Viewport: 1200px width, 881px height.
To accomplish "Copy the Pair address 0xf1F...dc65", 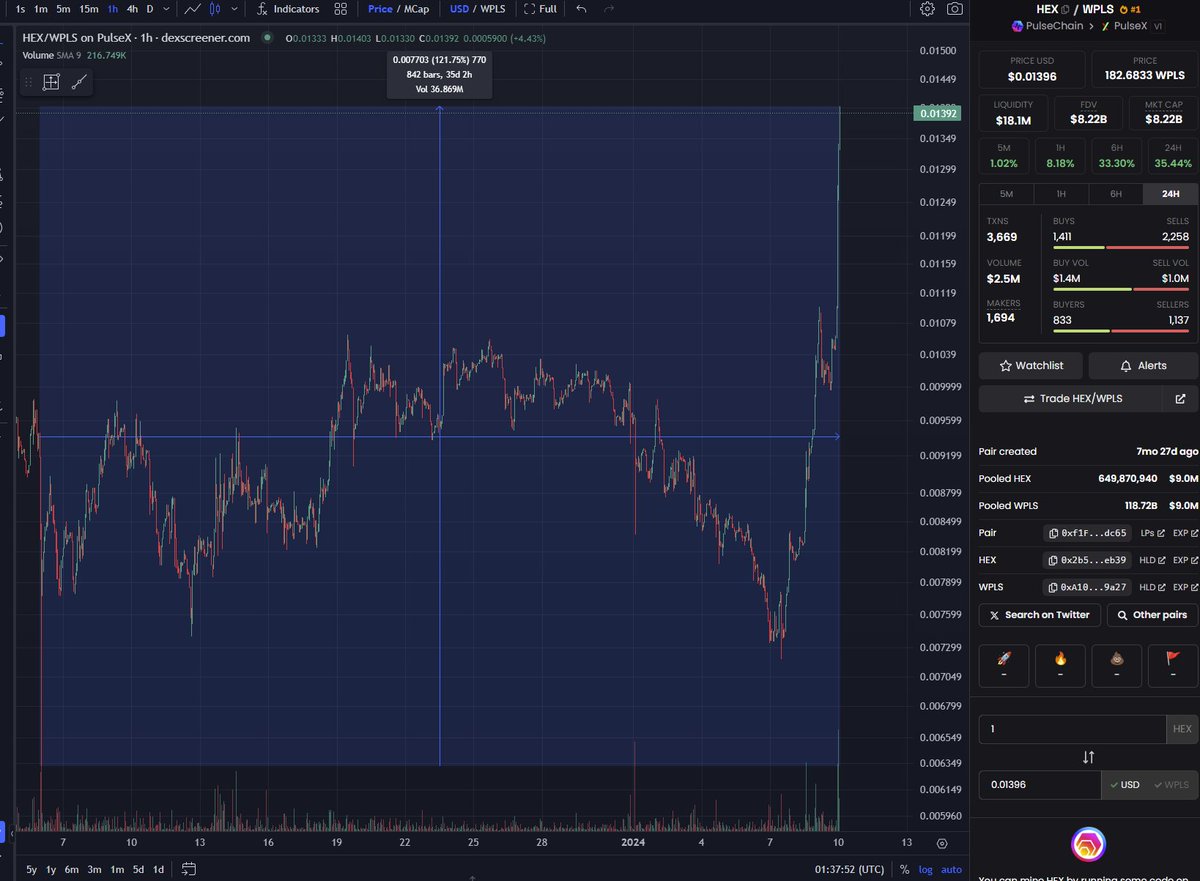I will [x=1089, y=533].
